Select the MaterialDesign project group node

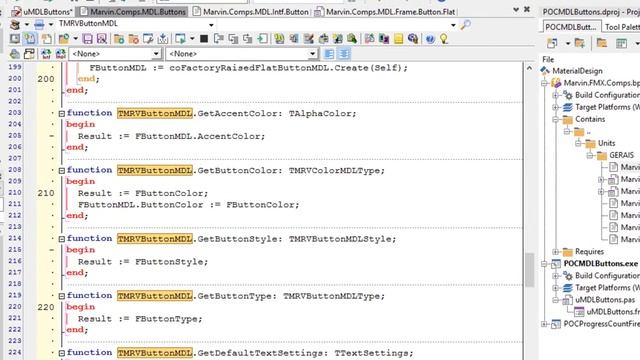tap(577, 71)
